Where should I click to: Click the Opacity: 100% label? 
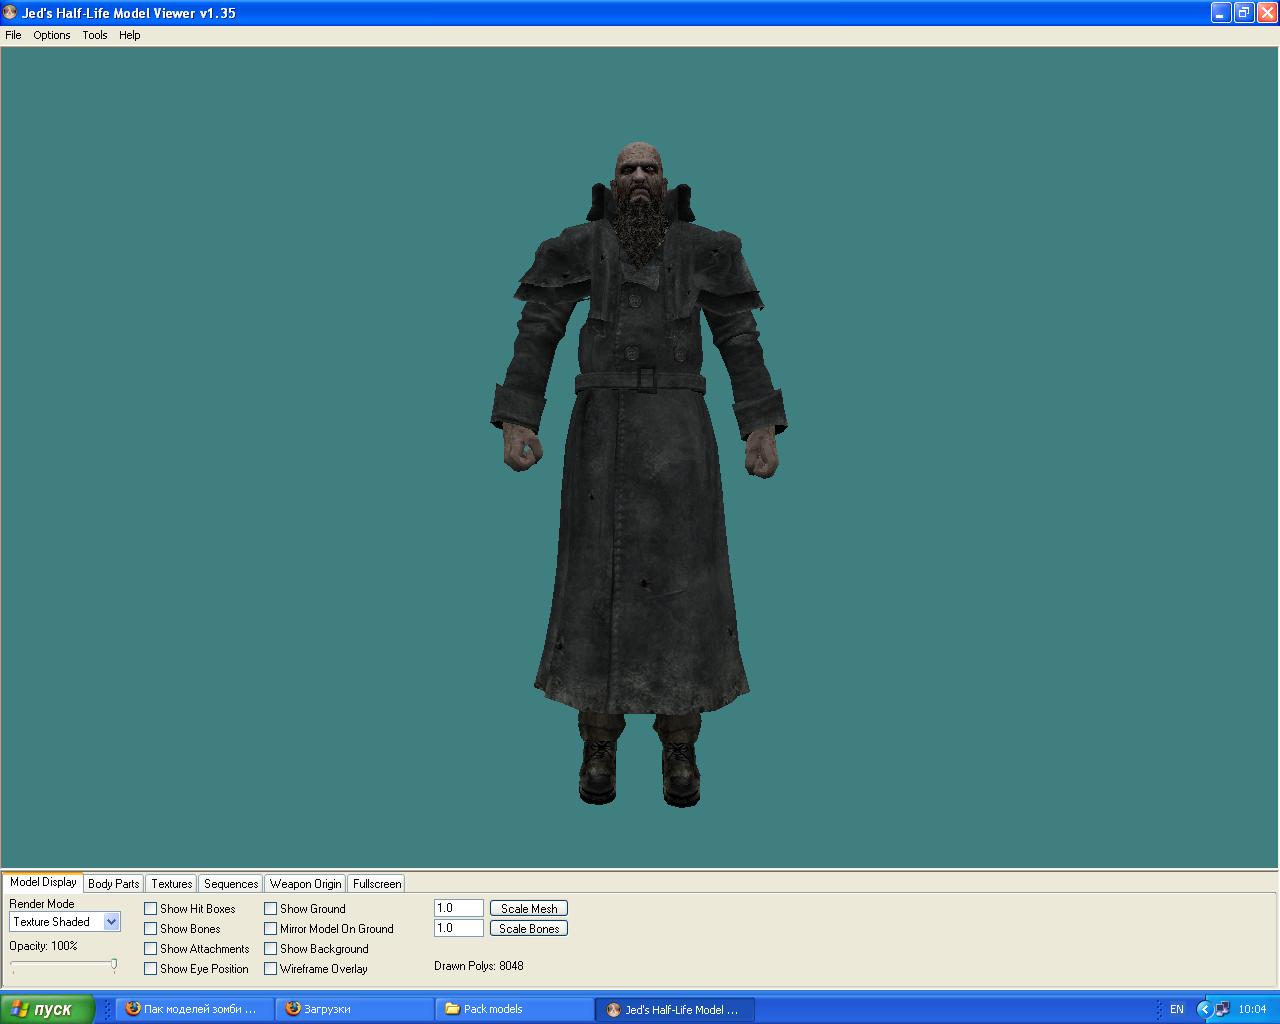[x=43, y=946]
